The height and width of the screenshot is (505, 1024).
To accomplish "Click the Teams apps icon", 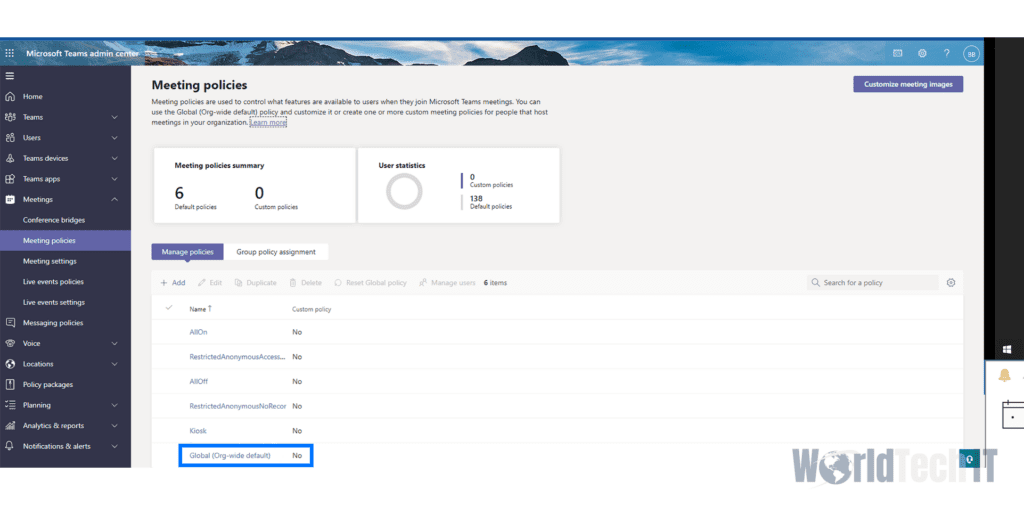I will (10, 179).
